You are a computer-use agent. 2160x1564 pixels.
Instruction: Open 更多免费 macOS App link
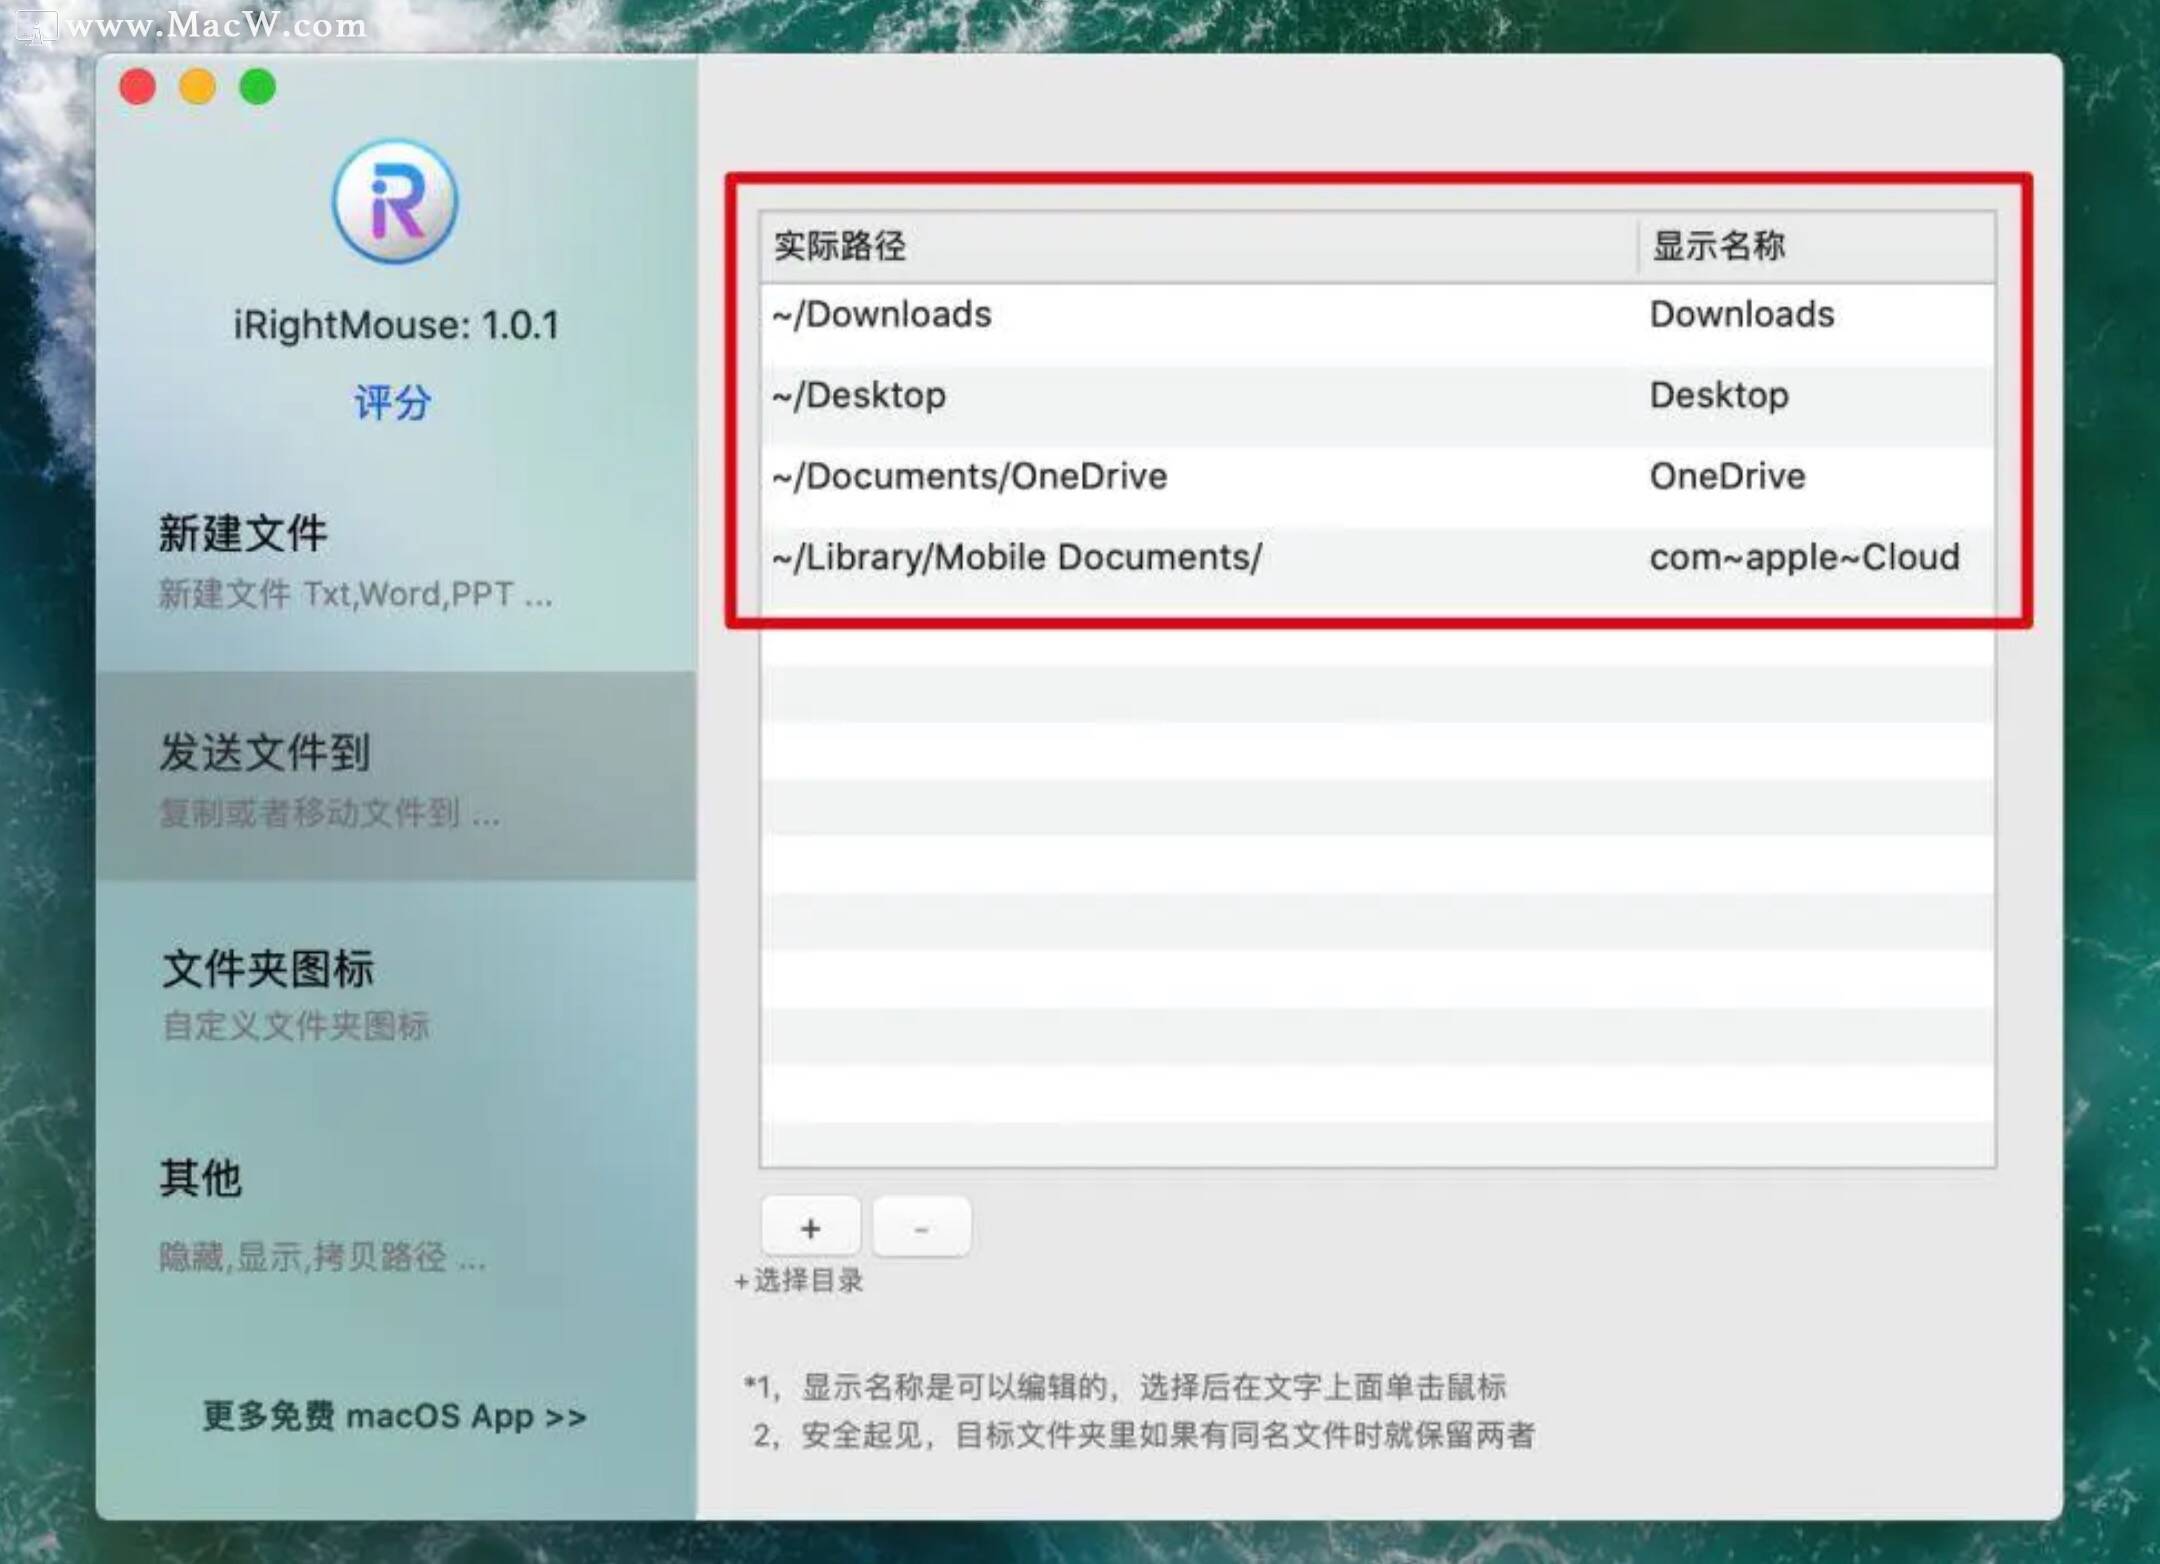click(x=394, y=1417)
